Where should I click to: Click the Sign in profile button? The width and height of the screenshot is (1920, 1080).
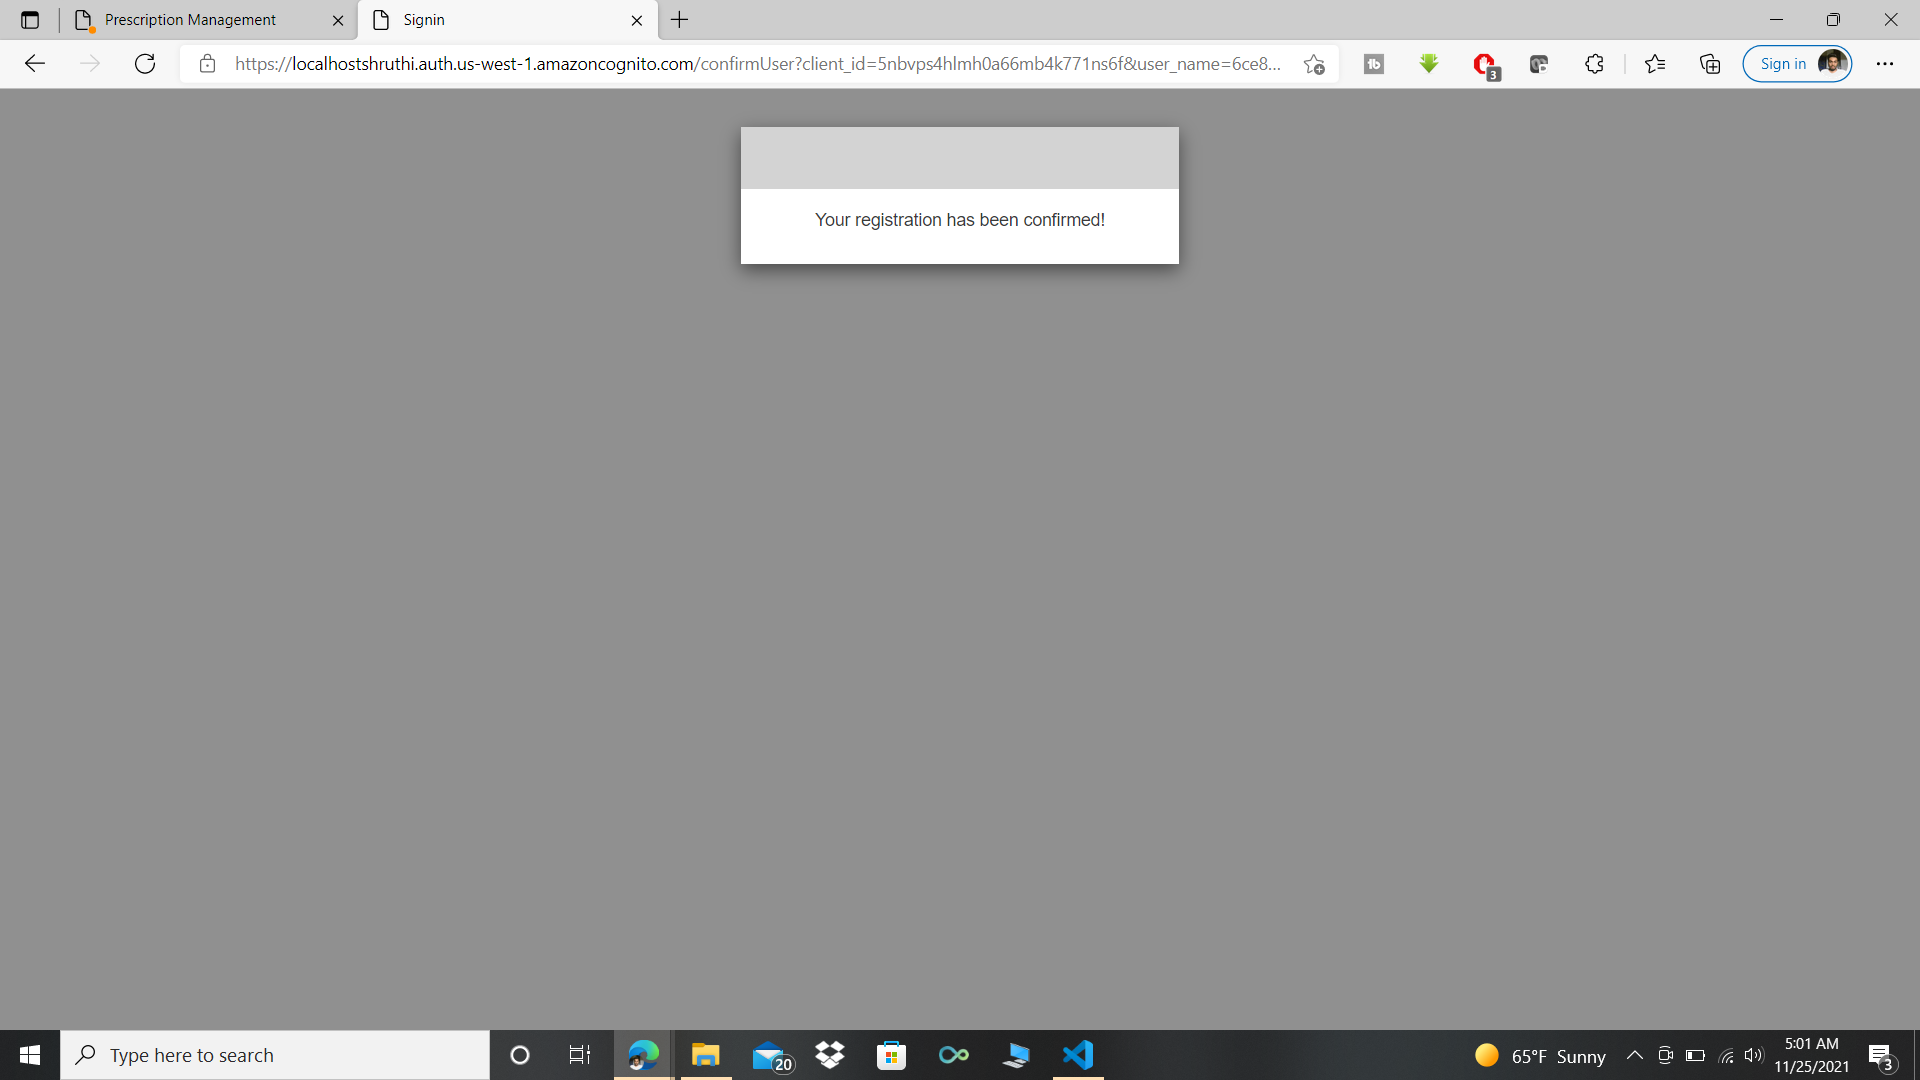[1797, 64]
